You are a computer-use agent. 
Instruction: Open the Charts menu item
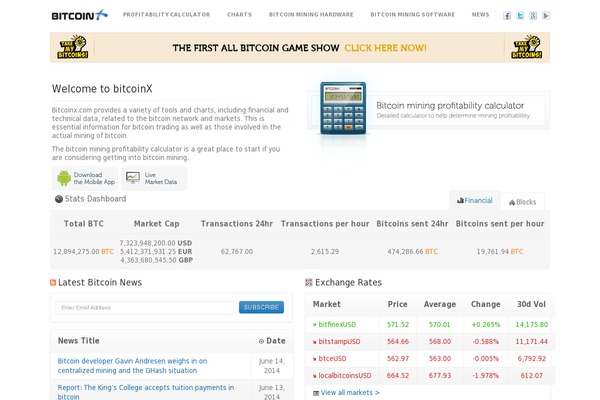click(240, 15)
